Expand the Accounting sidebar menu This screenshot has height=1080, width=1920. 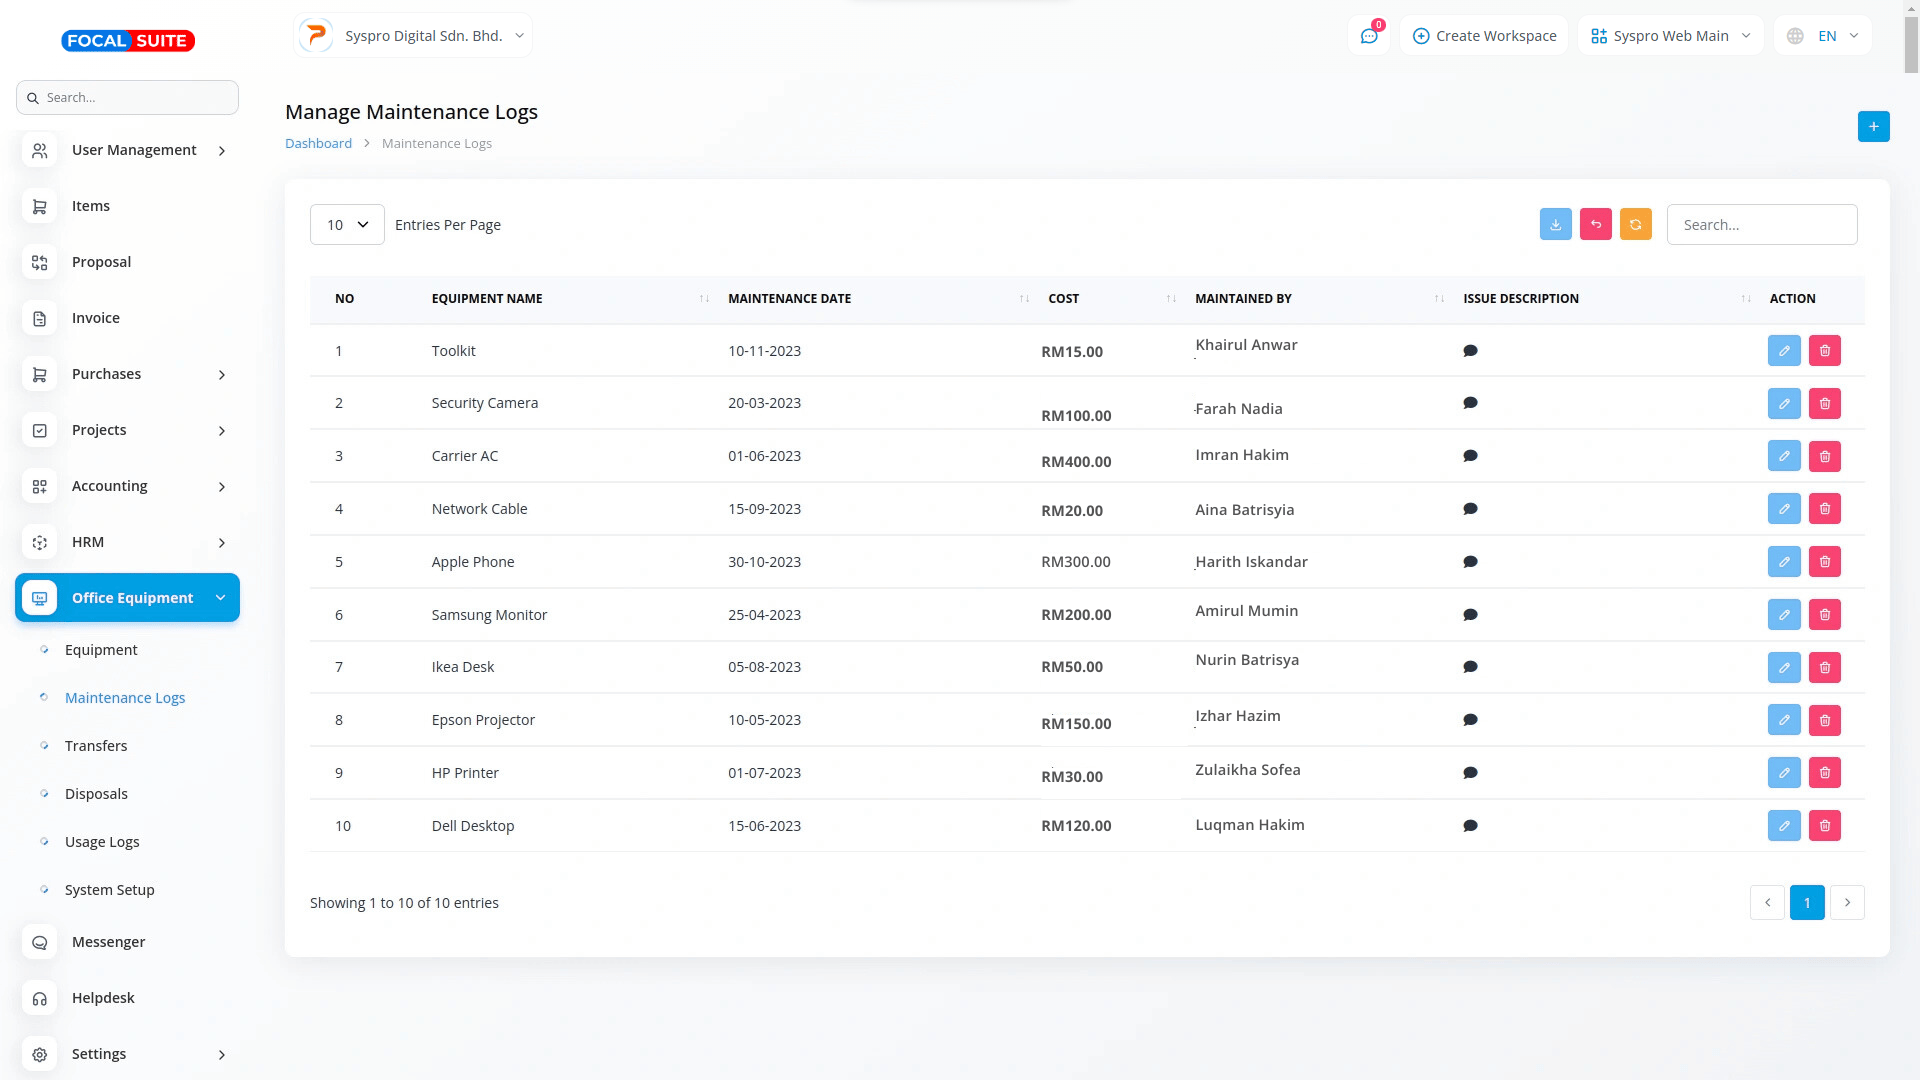[127, 486]
